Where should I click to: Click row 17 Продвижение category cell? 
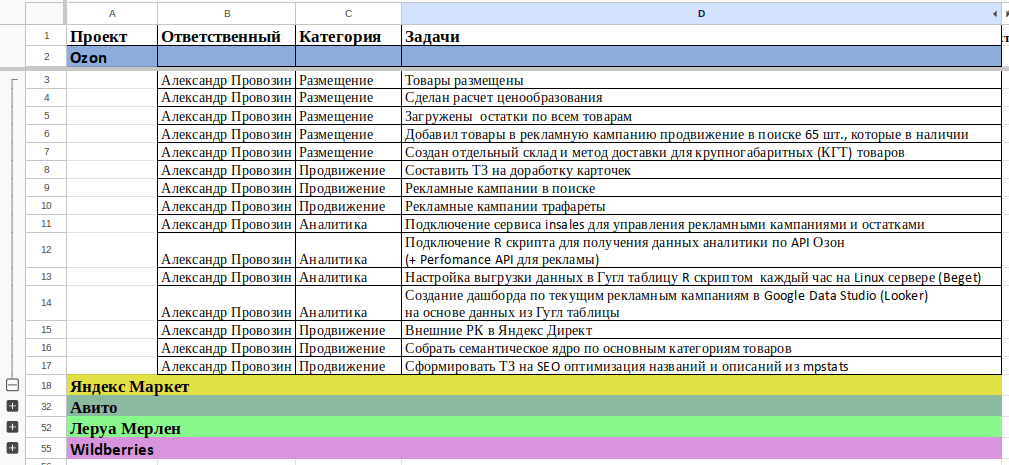point(348,366)
